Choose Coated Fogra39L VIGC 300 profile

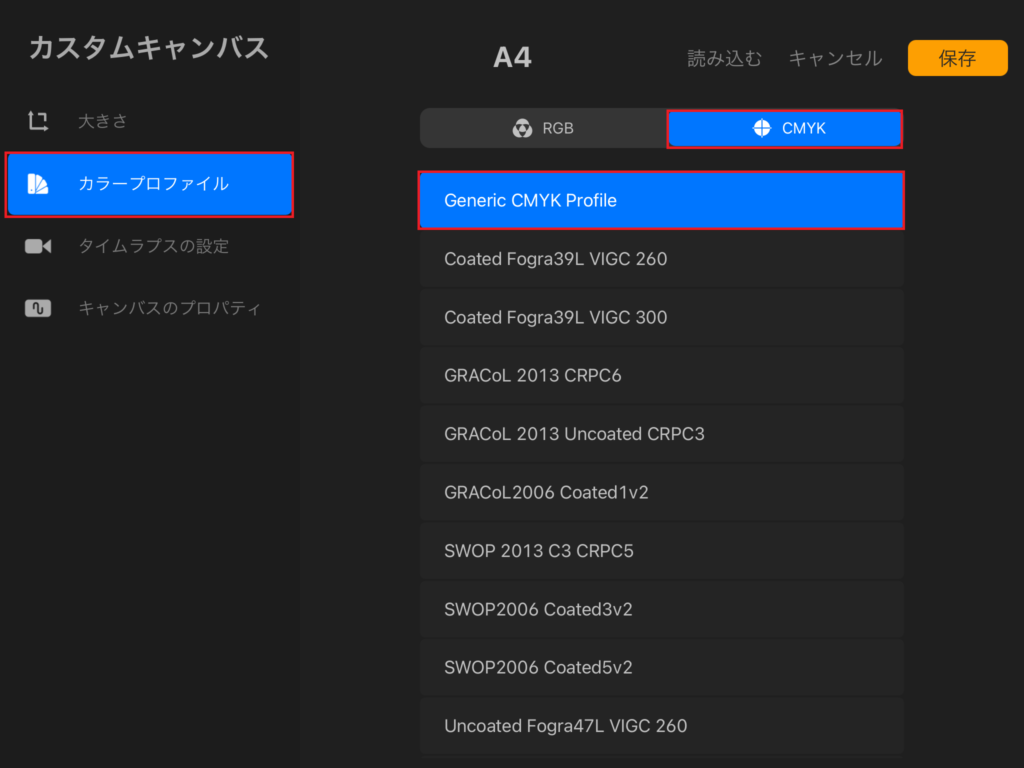661,317
